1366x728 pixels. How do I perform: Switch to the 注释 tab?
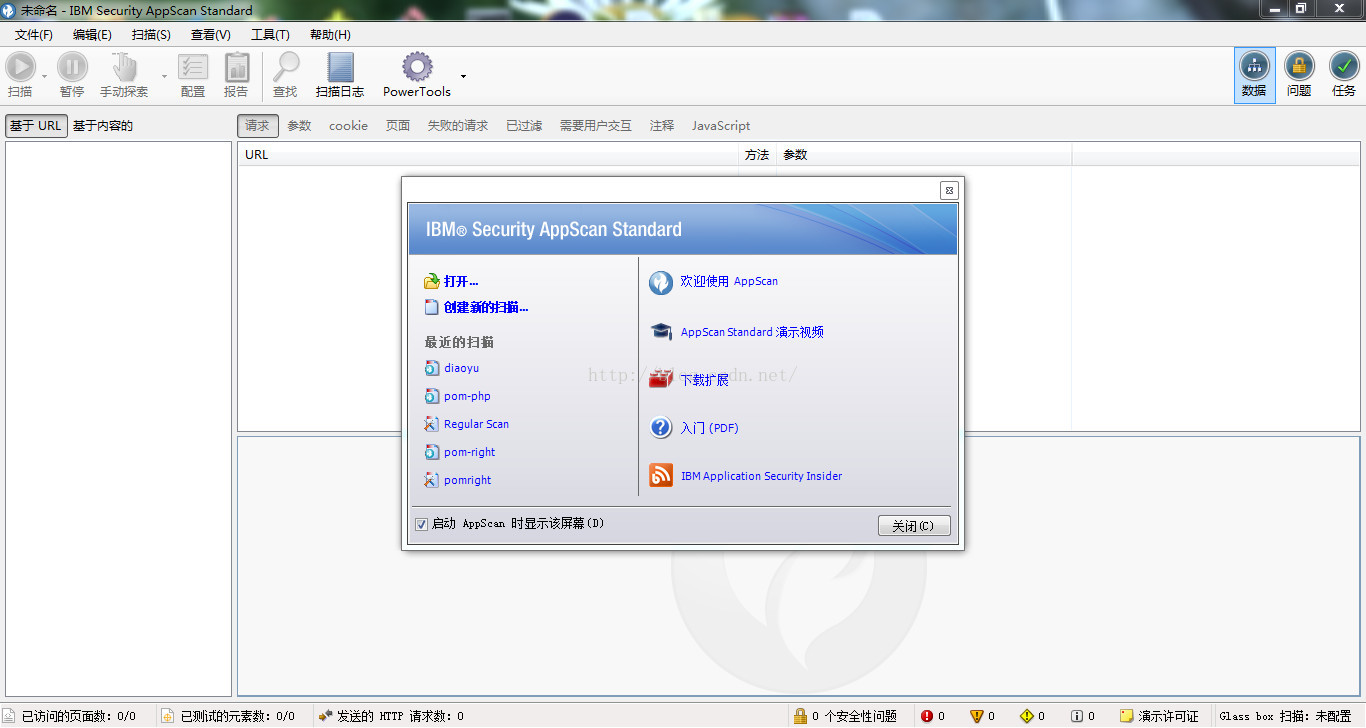662,126
